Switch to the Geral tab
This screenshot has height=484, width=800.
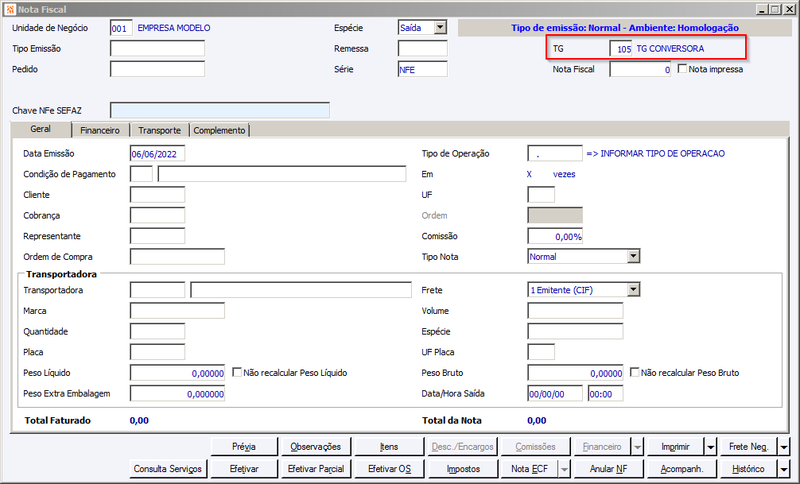pos(40,129)
